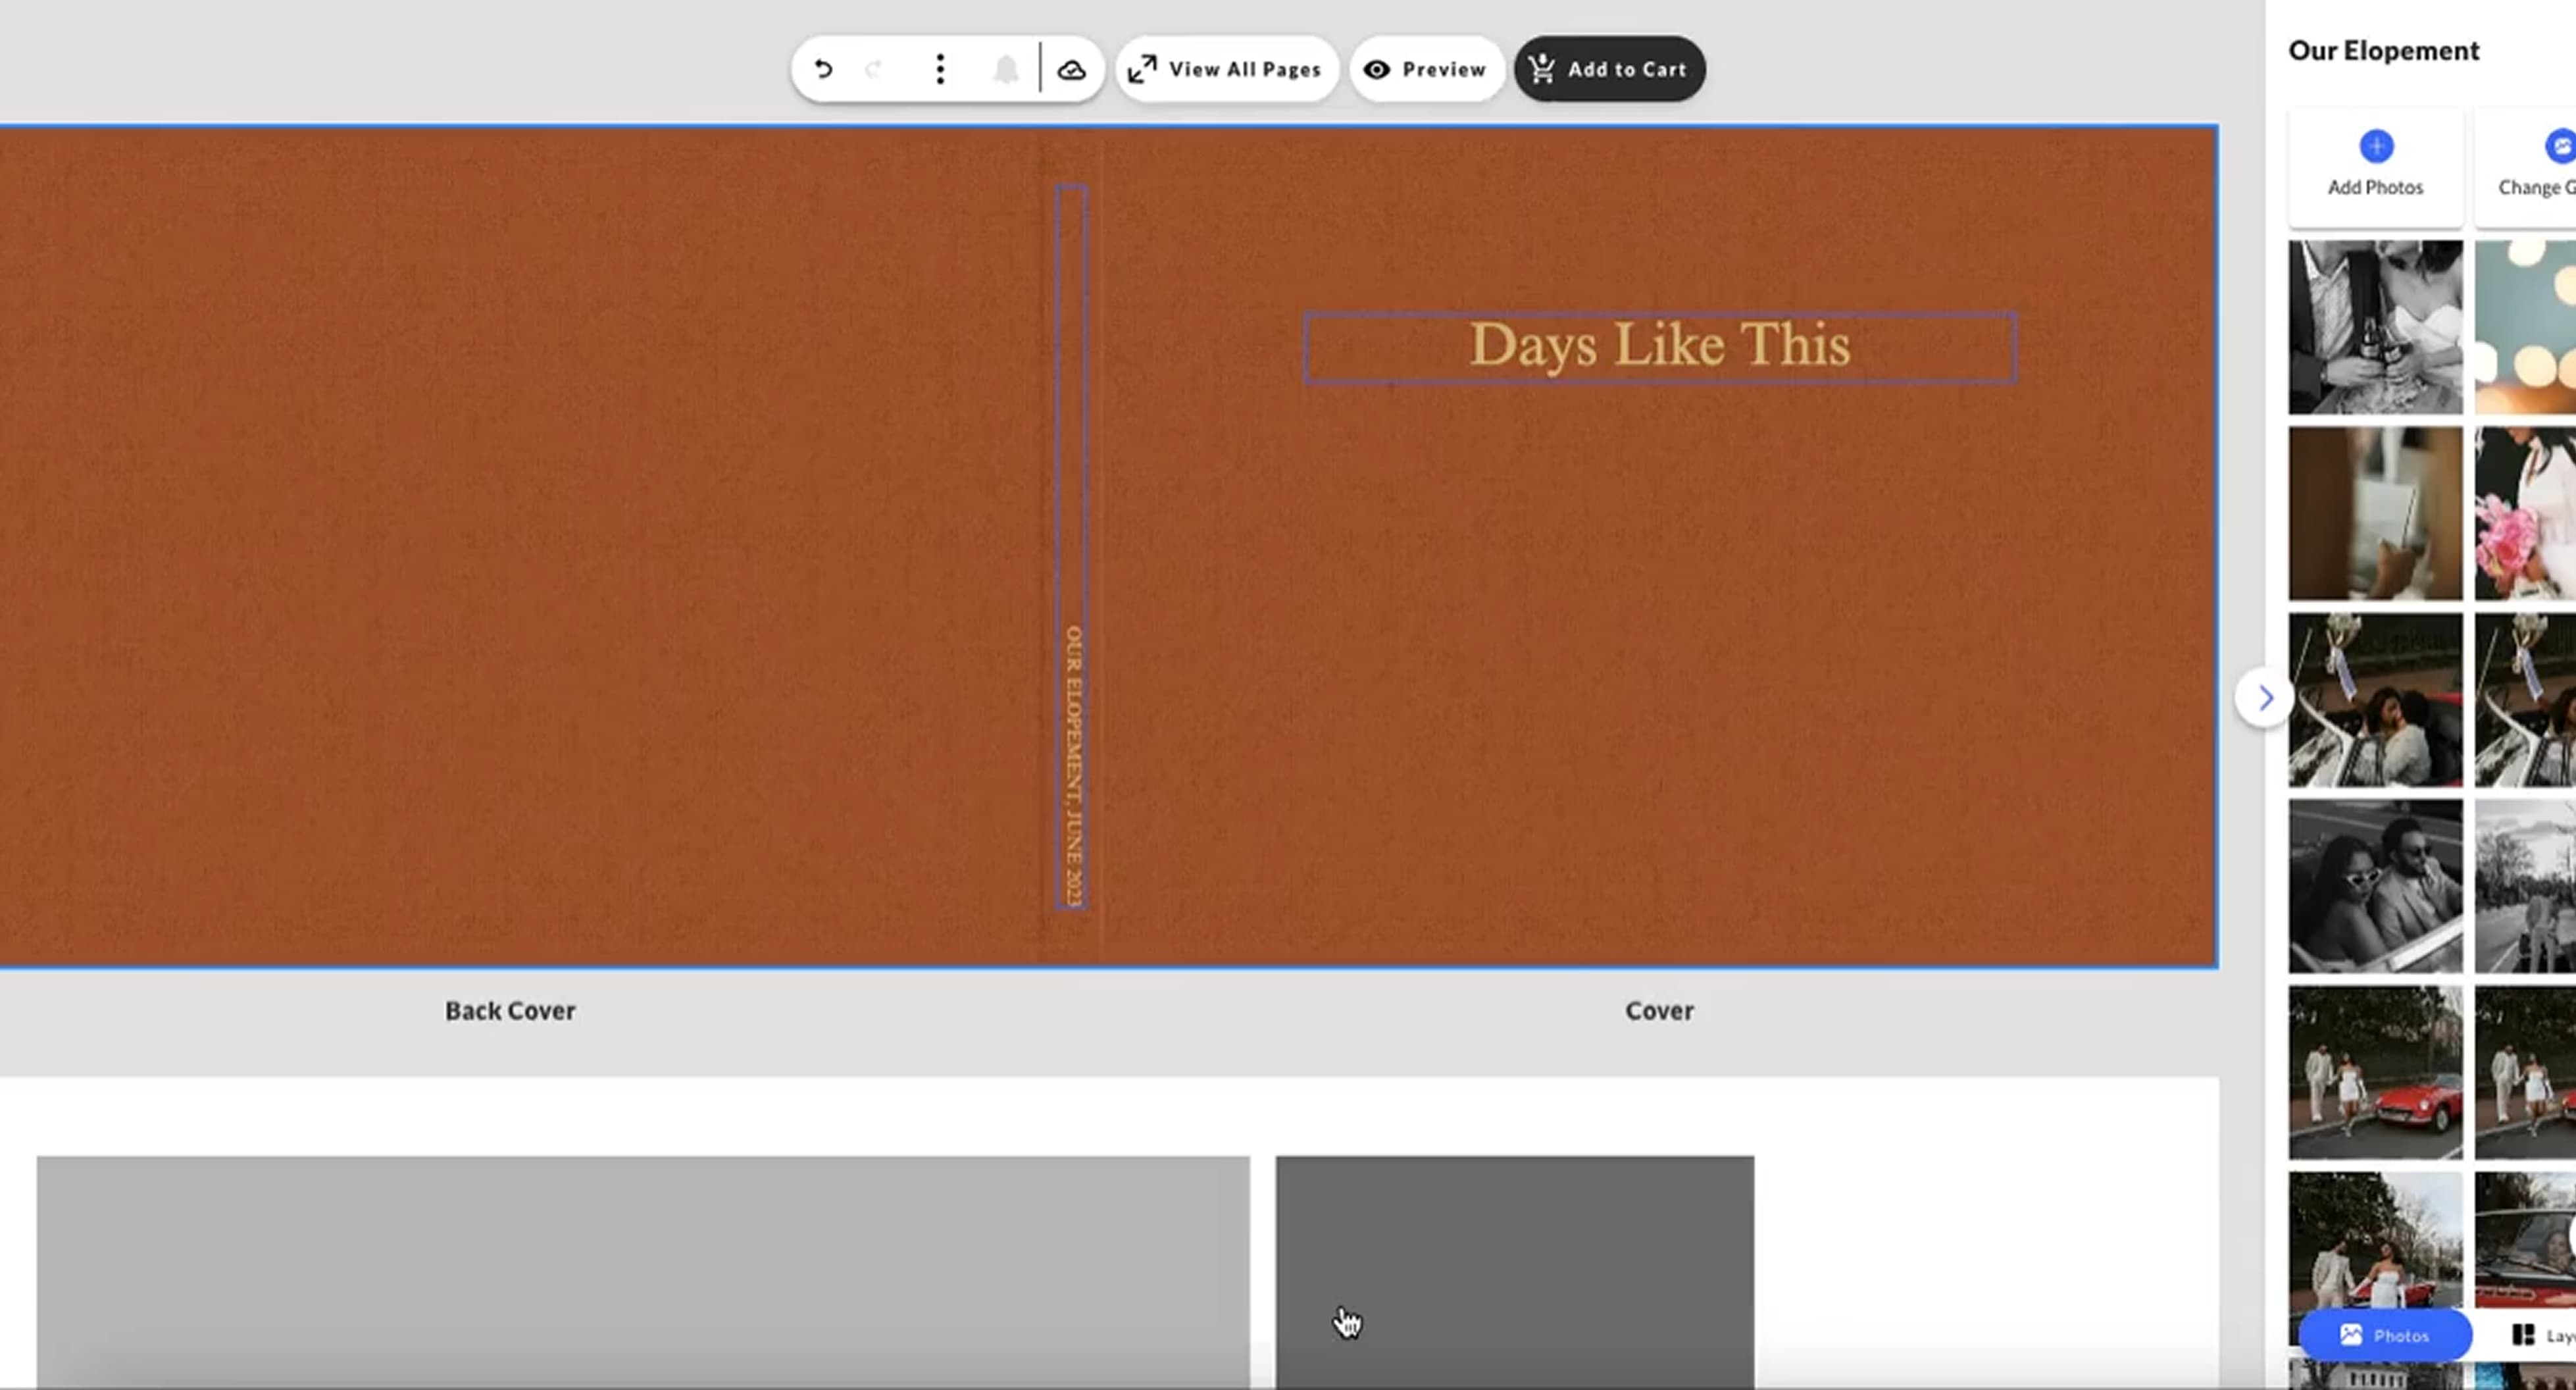Click the Preview eye button

pyautogui.click(x=1427, y=69)
